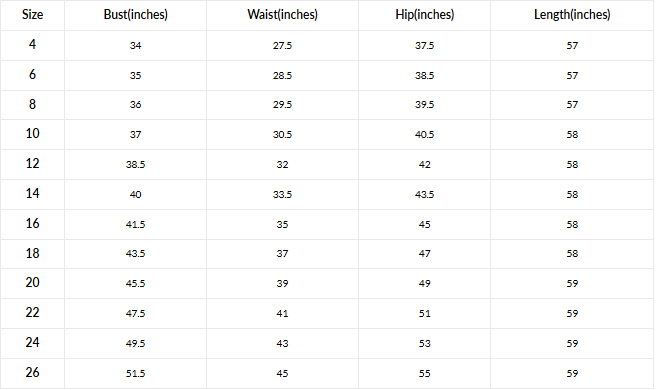Click bust value 51.5 for size 26
Screen dimensions: 657x390
pos(135,374)
